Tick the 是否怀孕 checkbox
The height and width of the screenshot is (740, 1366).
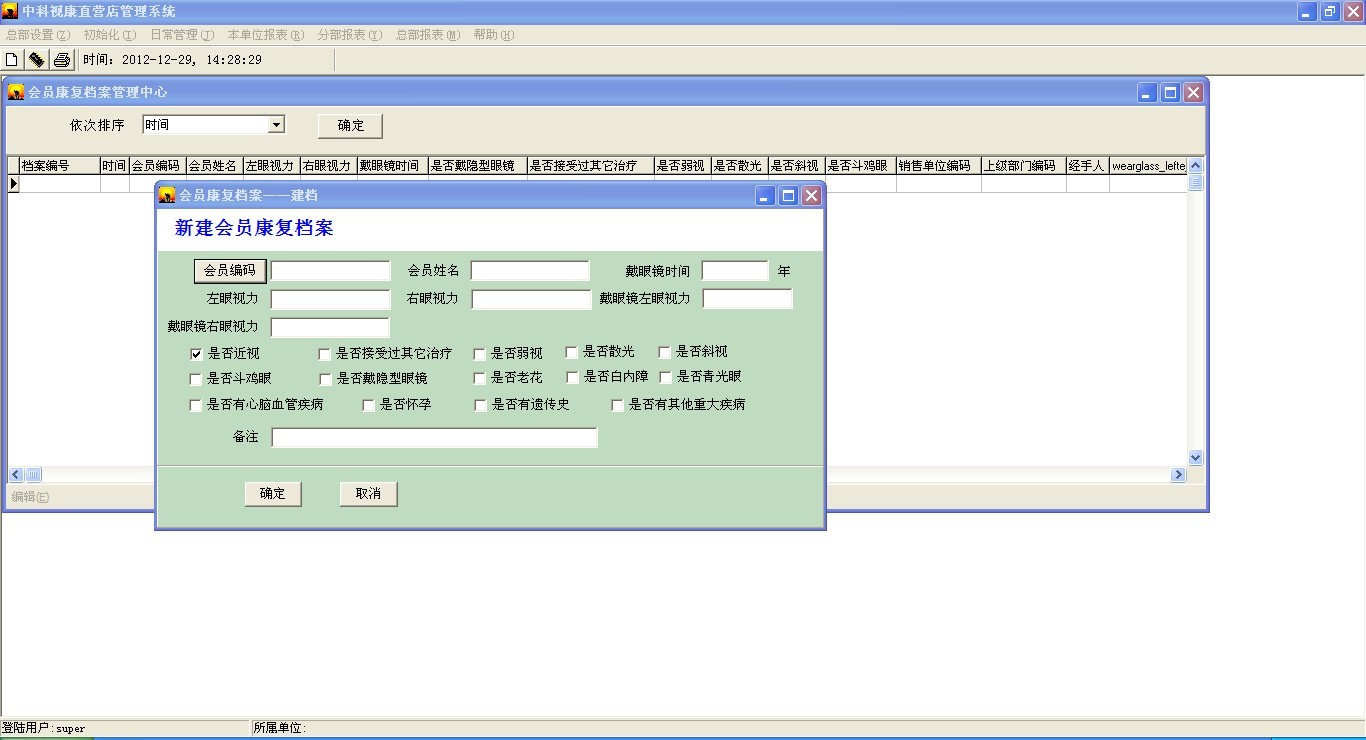[368, 405]
